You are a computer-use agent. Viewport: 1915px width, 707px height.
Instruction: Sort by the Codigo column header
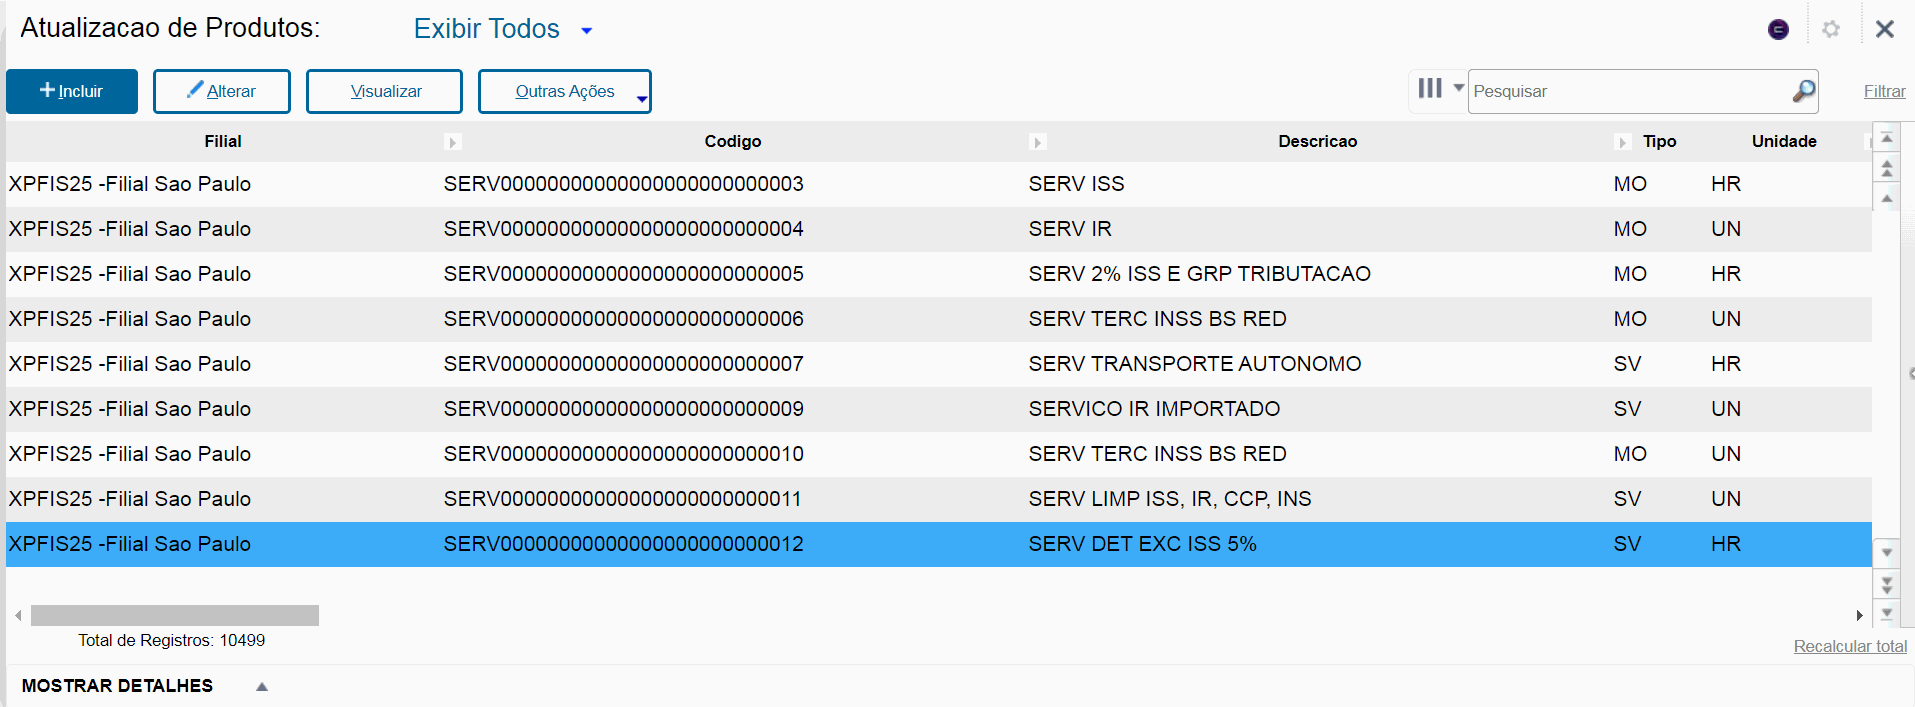732,142
